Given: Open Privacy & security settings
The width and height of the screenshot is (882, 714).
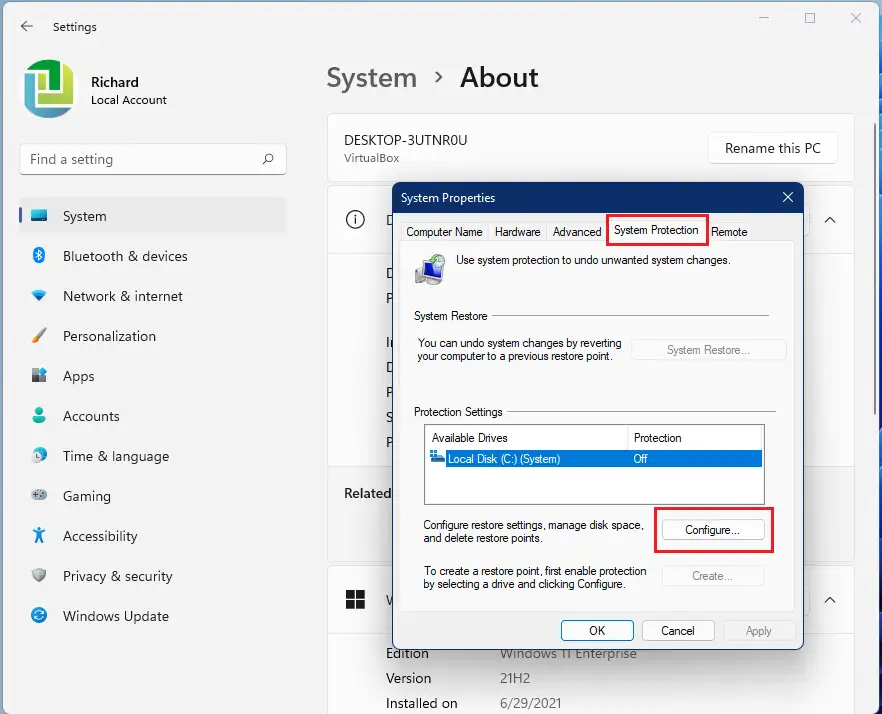Looking at the screenshot, I should pyautogui.click(x=152, y=576).
